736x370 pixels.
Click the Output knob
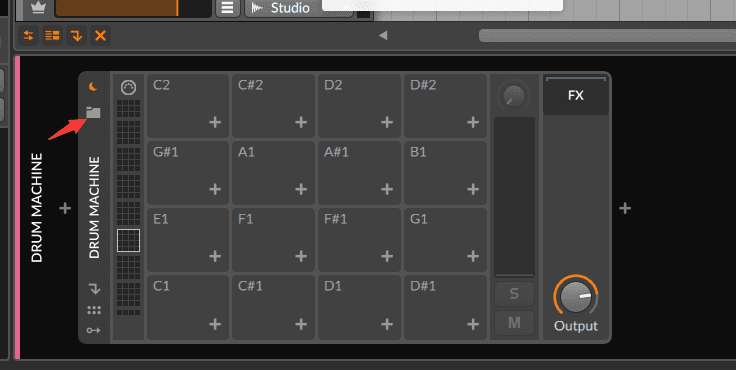coord(576,296)
